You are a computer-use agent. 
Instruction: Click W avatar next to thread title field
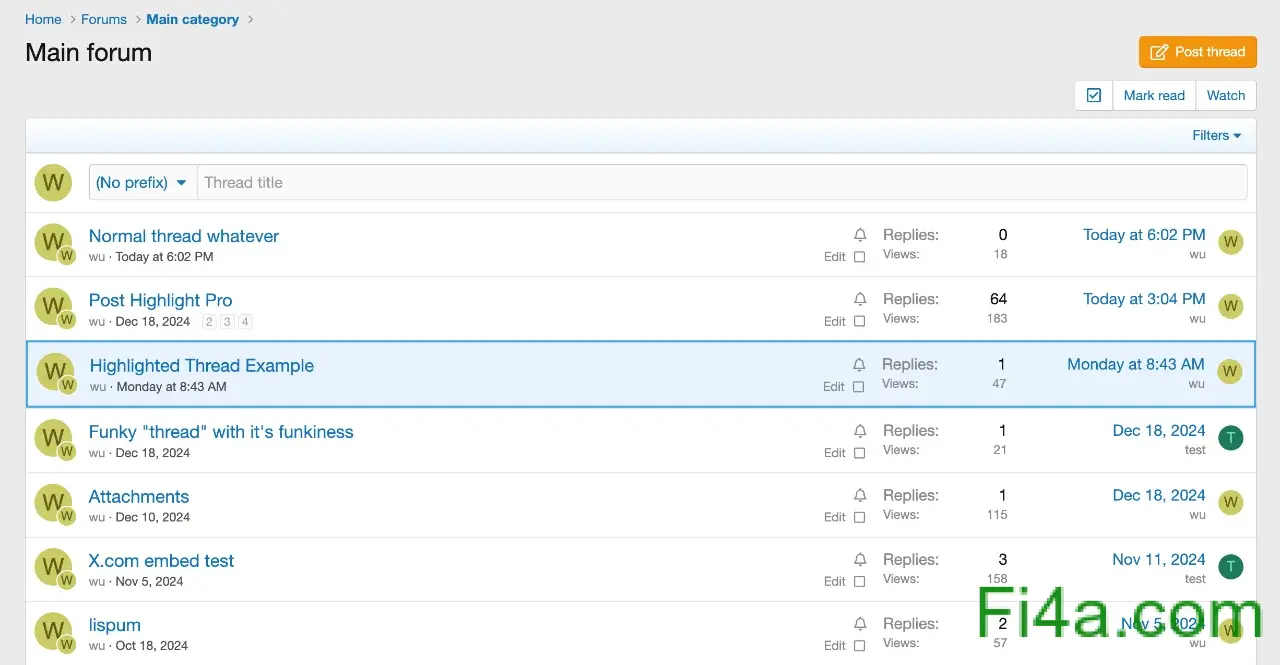click(x=53, y=183)
